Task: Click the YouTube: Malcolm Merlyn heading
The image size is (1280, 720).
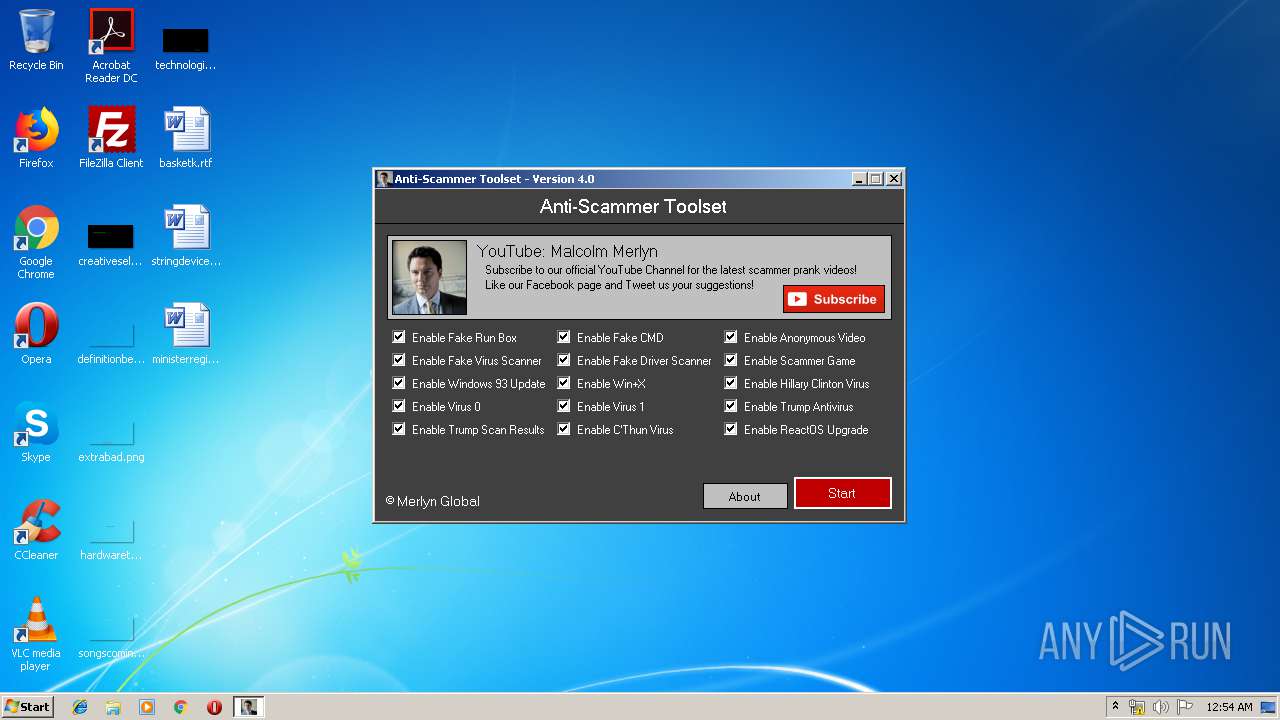Action: click(567, 251)
